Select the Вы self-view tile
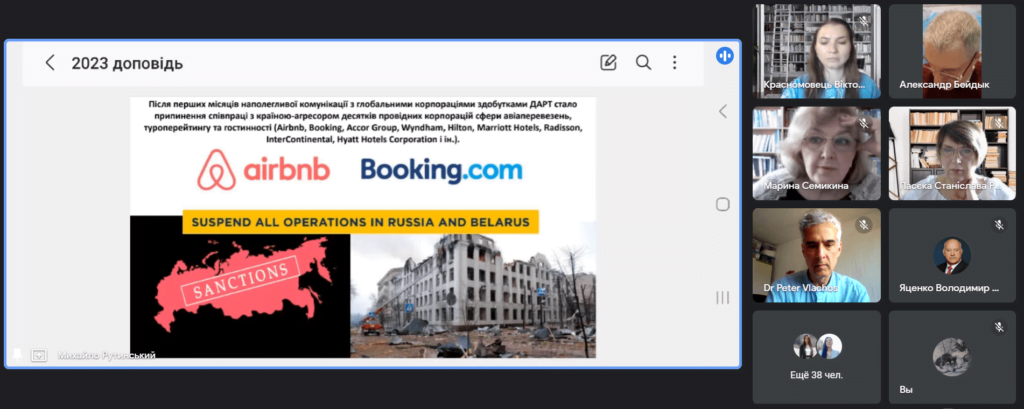1024x409 pixels. (952, 357)
